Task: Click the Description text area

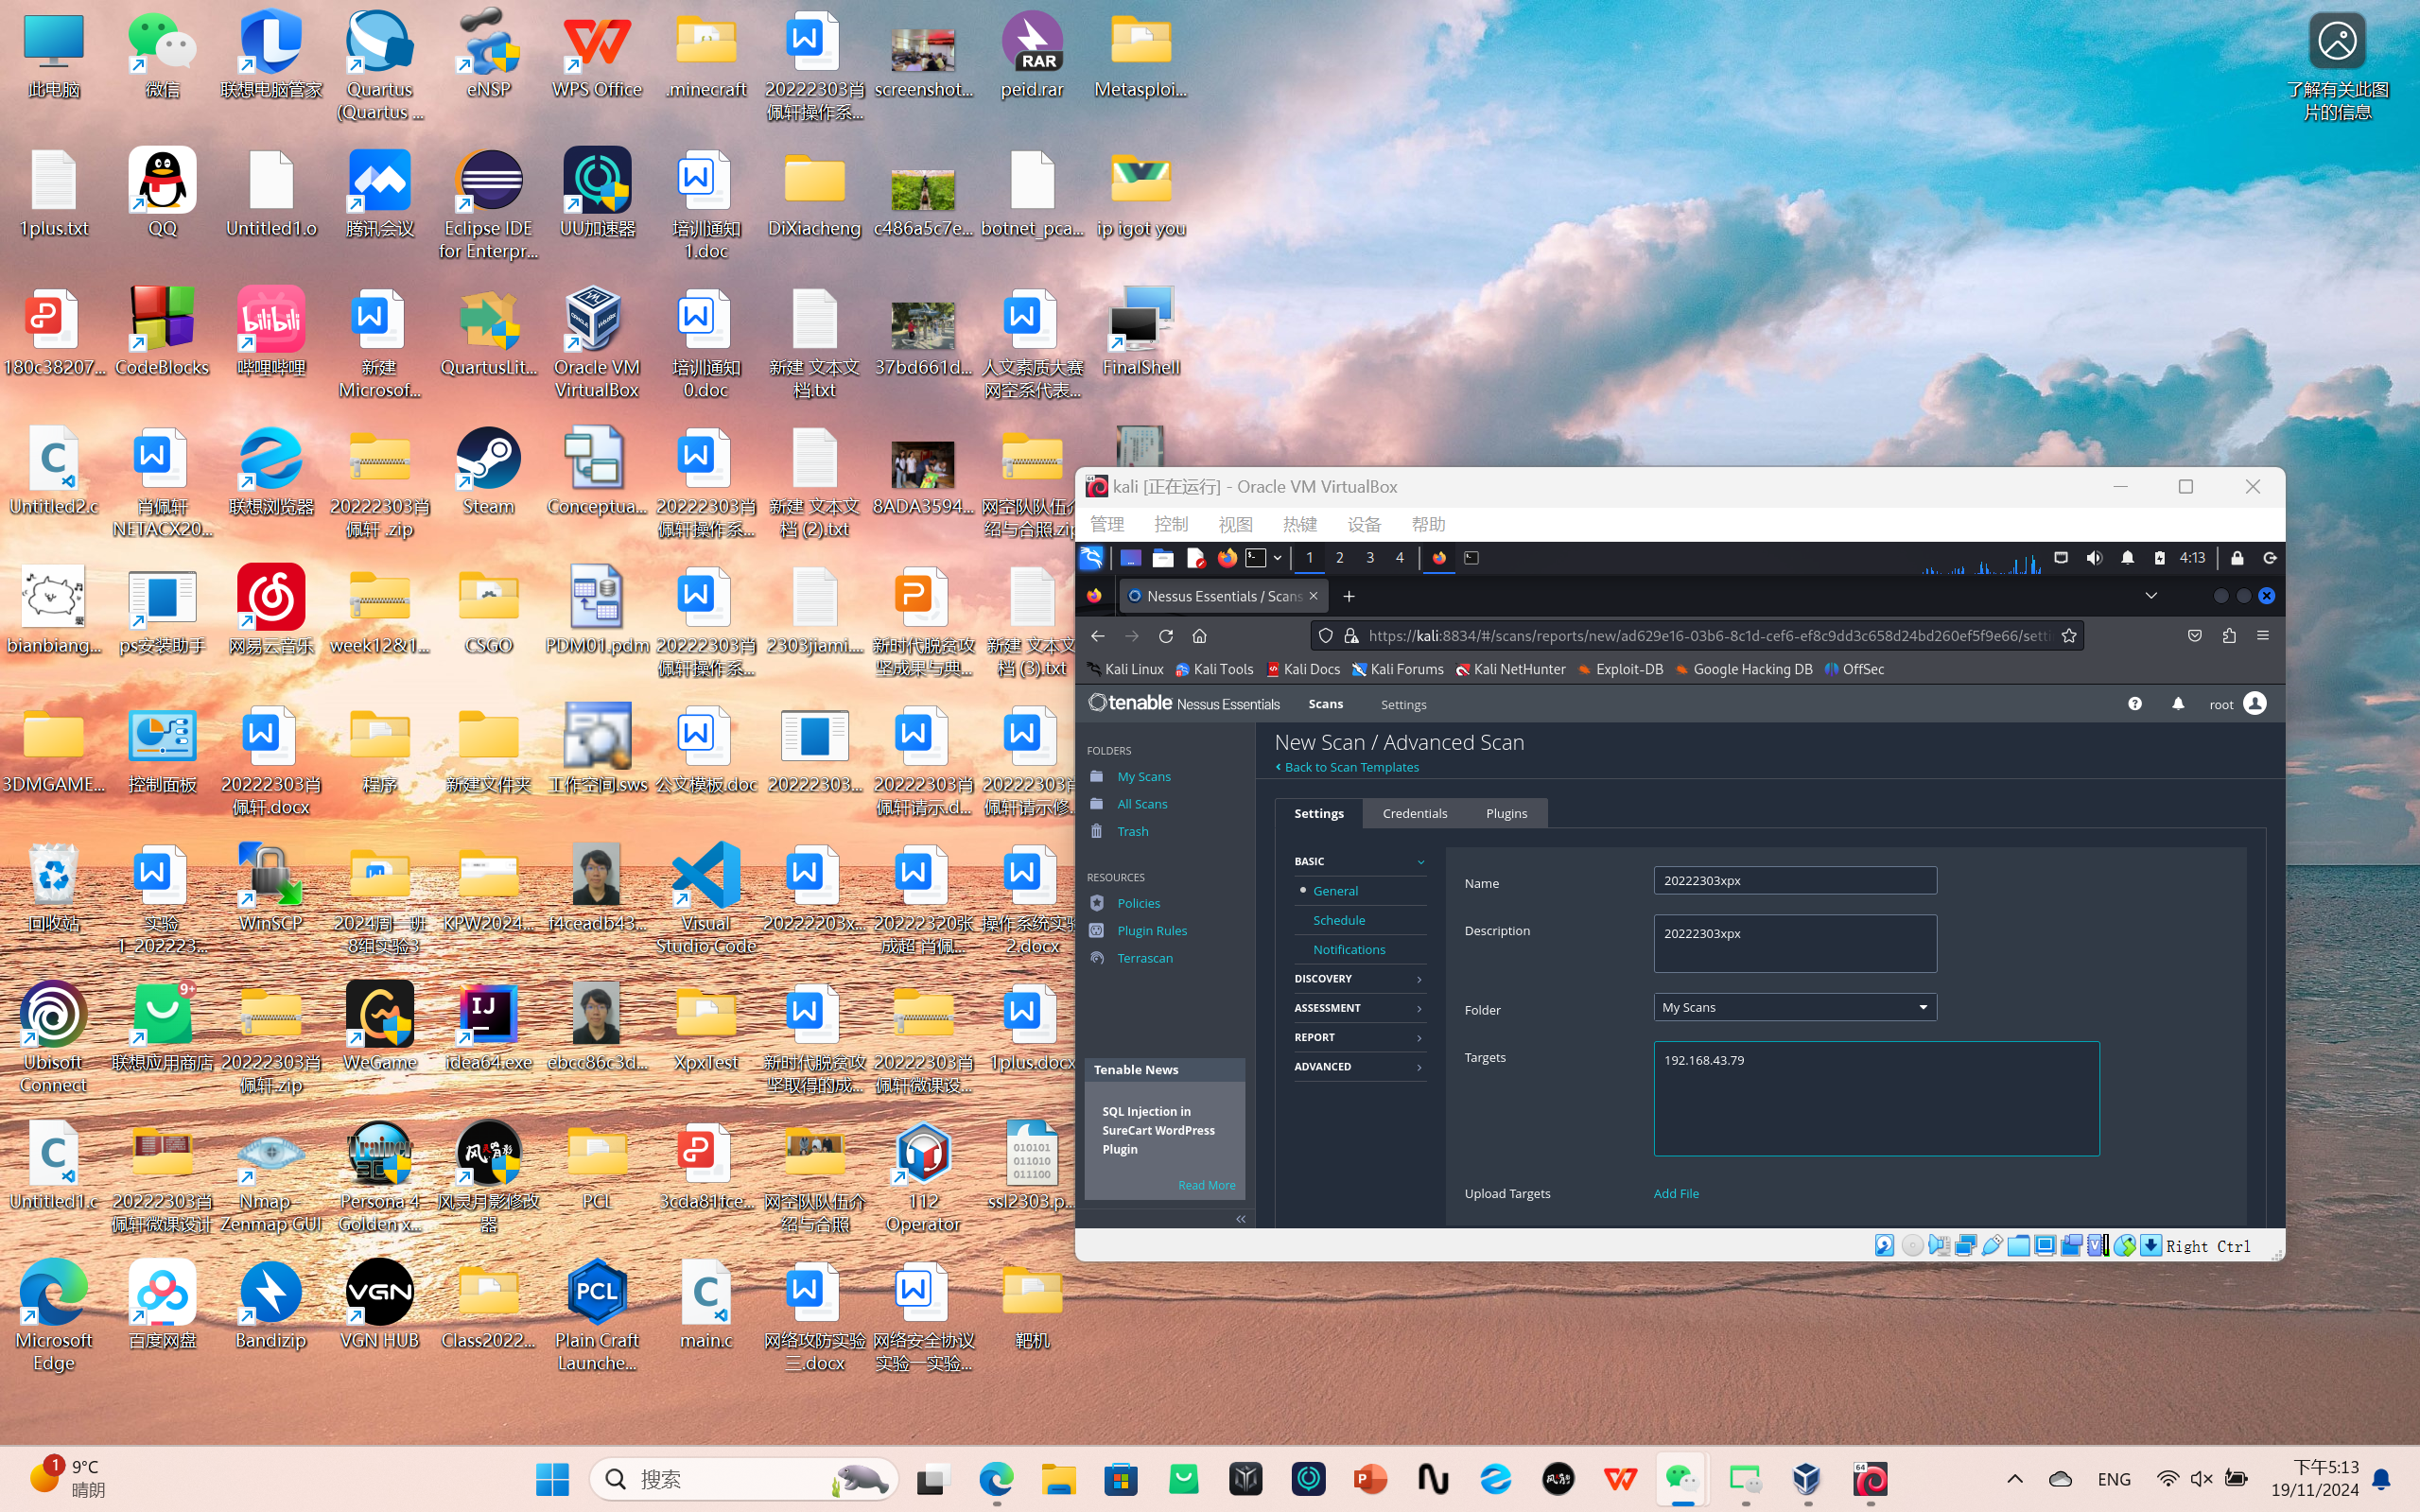Action: point(1795,943)
